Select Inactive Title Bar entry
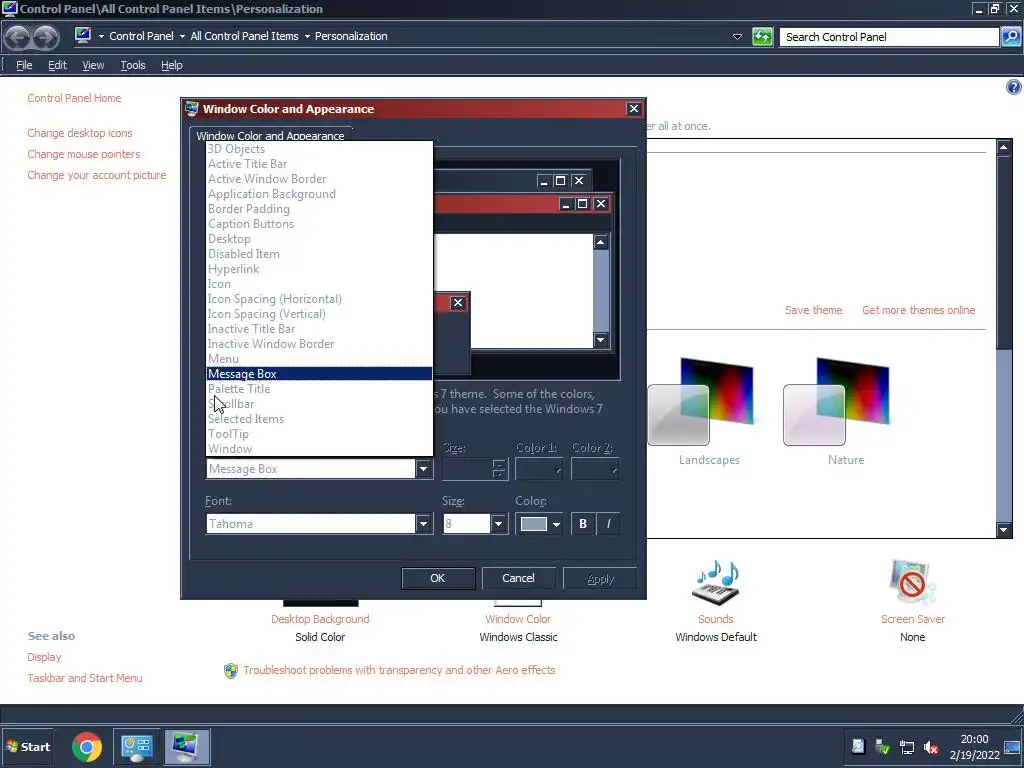1024x768 pixels. (x=319, y=329)
